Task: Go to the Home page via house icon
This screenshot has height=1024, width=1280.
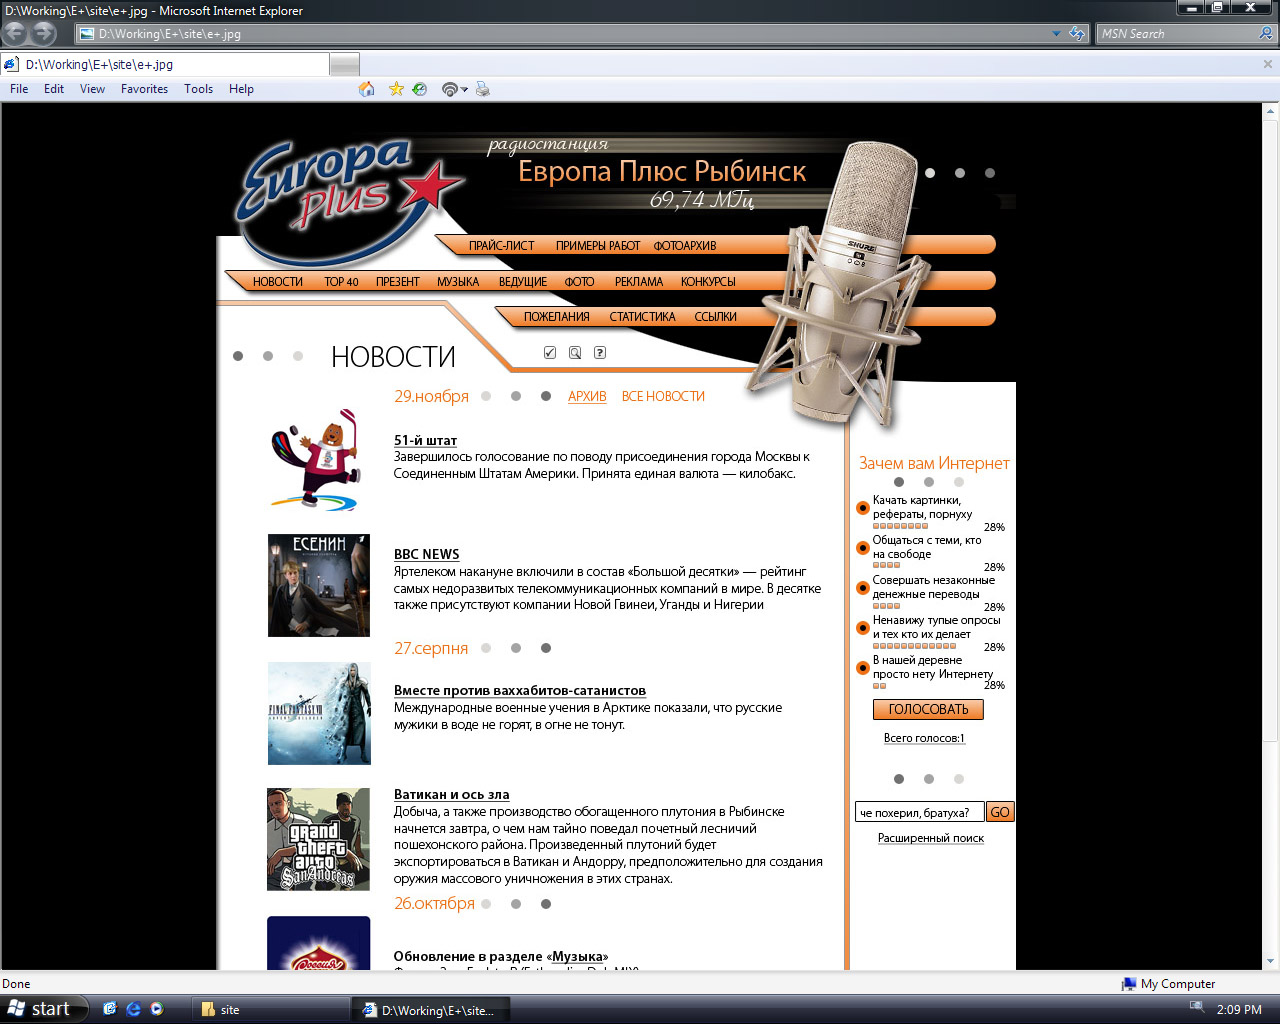Action: point(367,89)
